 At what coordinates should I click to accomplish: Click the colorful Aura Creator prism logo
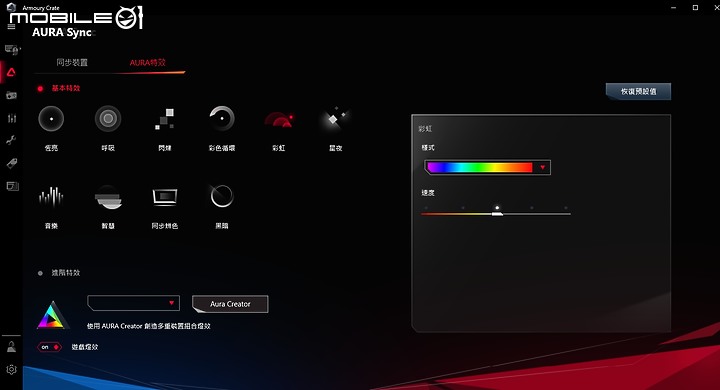click(x=53, y=315)
